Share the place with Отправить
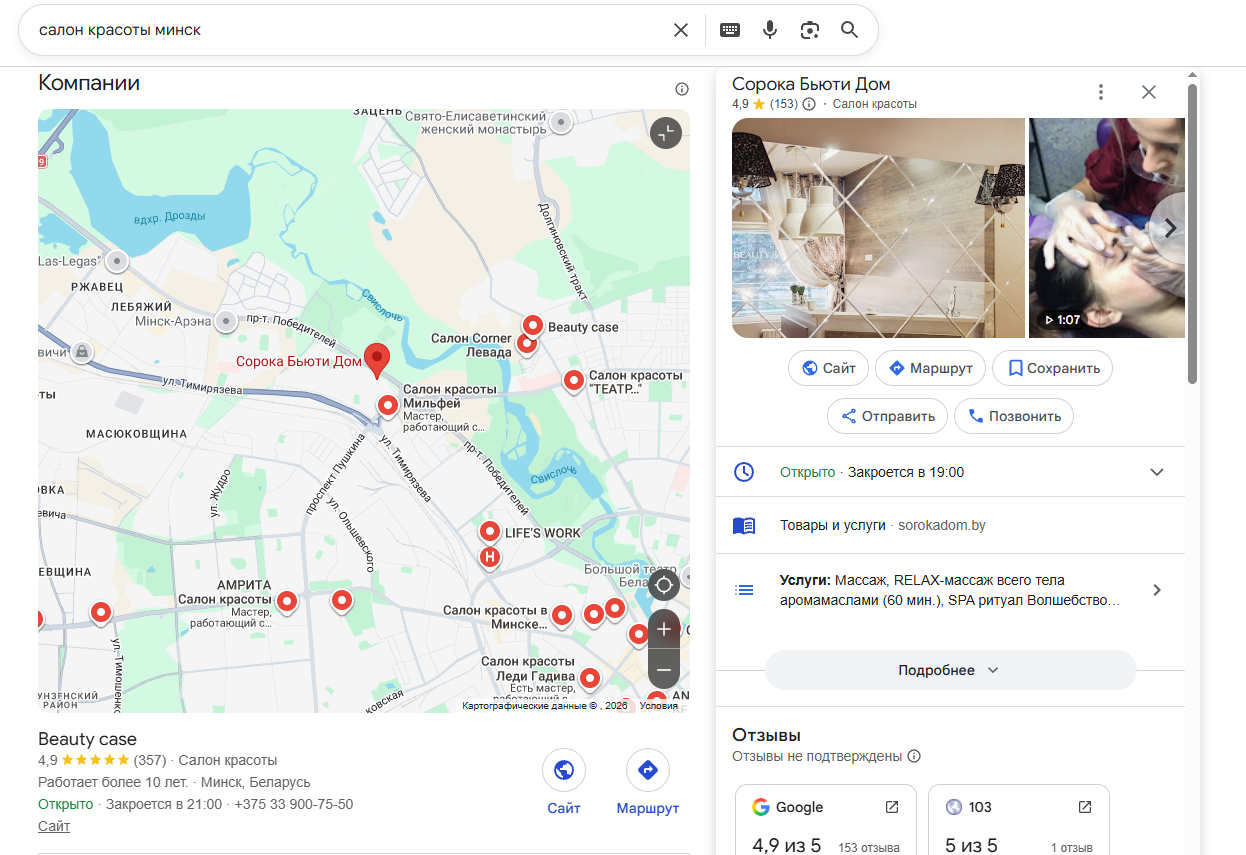This screenshot has height=855, width=1246. pos(887,416)
